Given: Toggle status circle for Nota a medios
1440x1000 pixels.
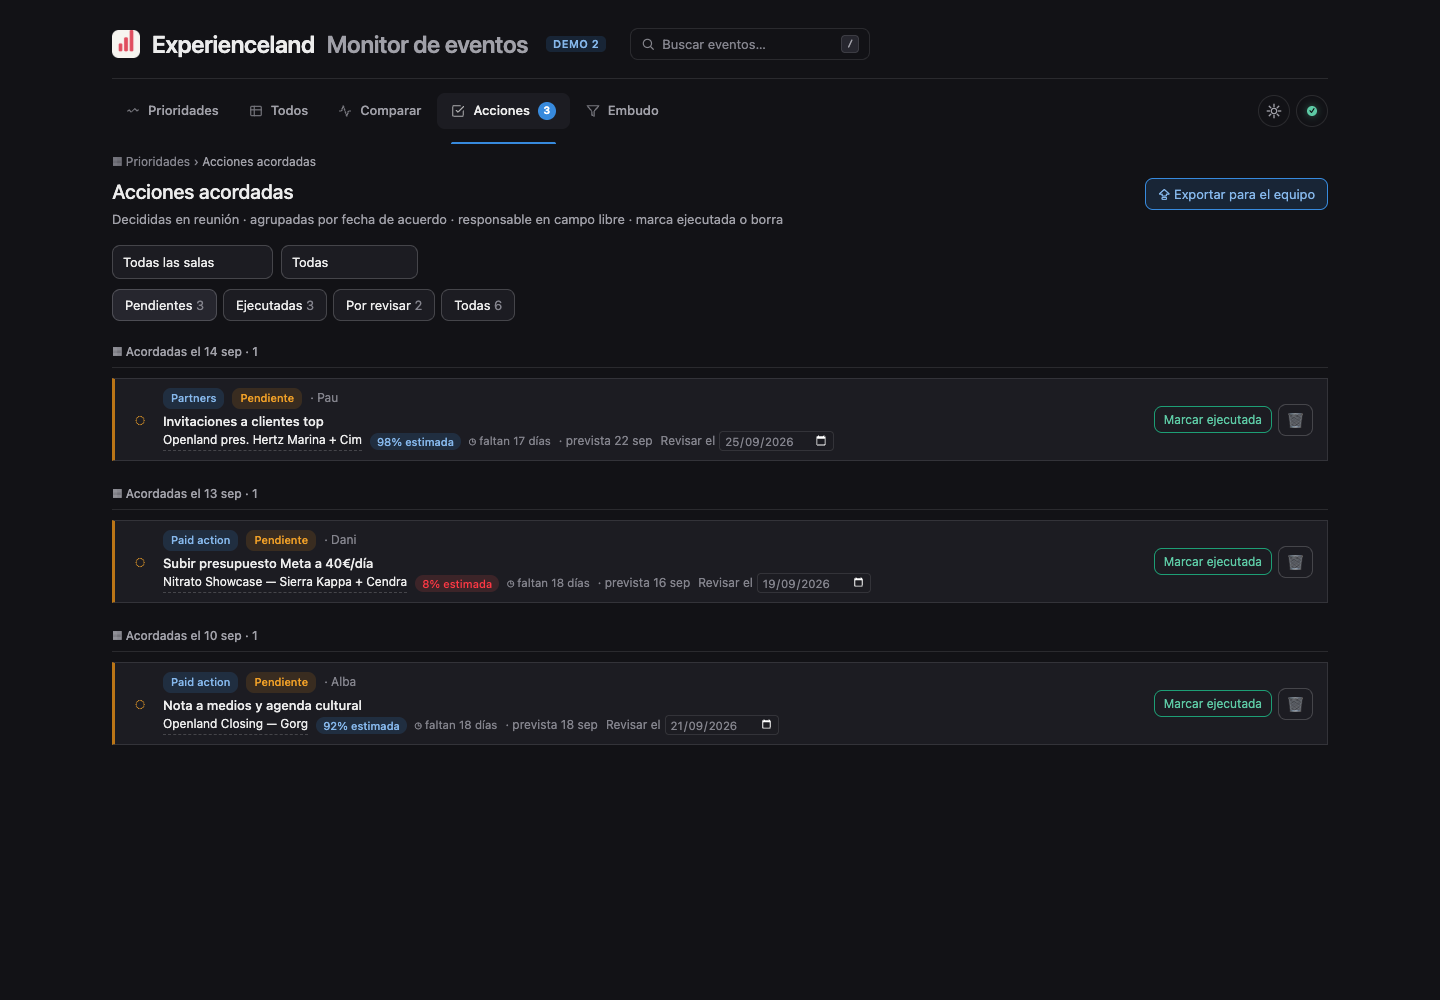Looking at the screenshot, I should [140, 705].
